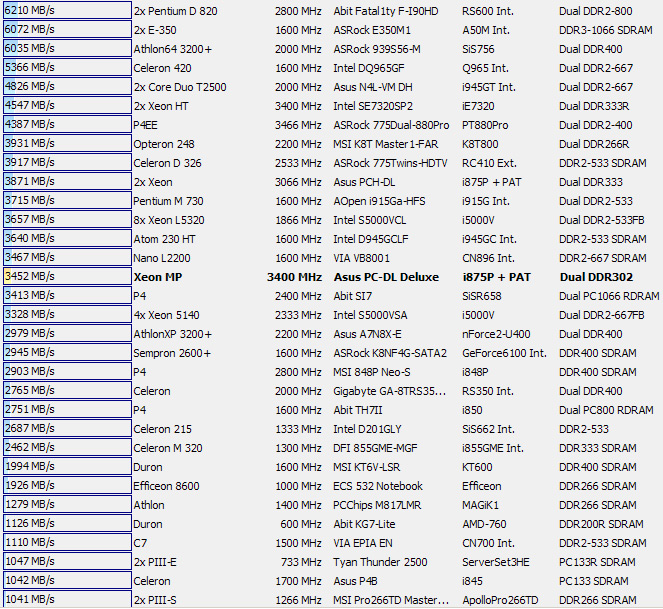The height and width of the screenshot is (609, 663).
Task: Select the 2x Pentium D 820 entry
Action: (175, 11)
